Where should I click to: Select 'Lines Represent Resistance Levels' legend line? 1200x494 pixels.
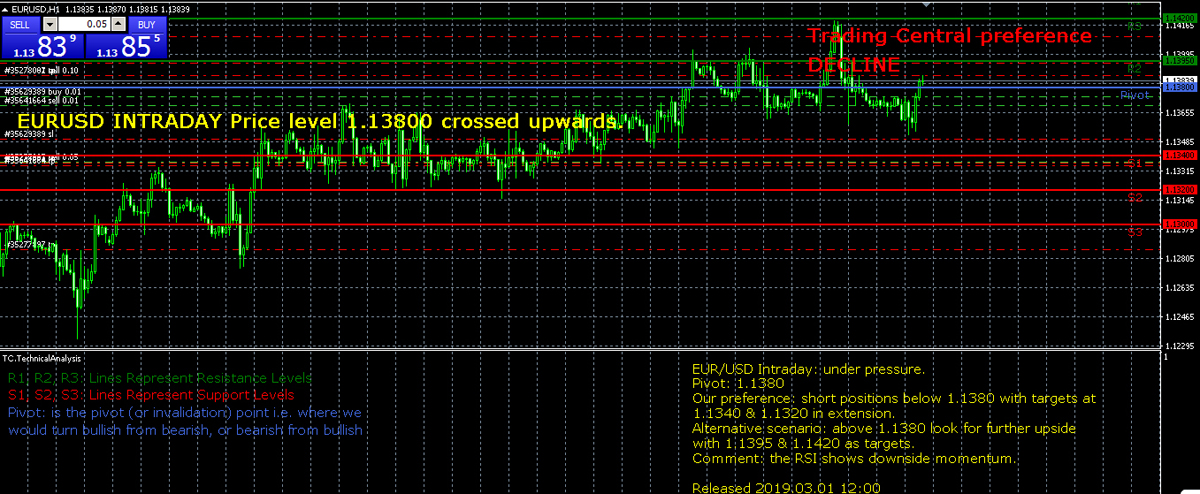coord(201,379)
